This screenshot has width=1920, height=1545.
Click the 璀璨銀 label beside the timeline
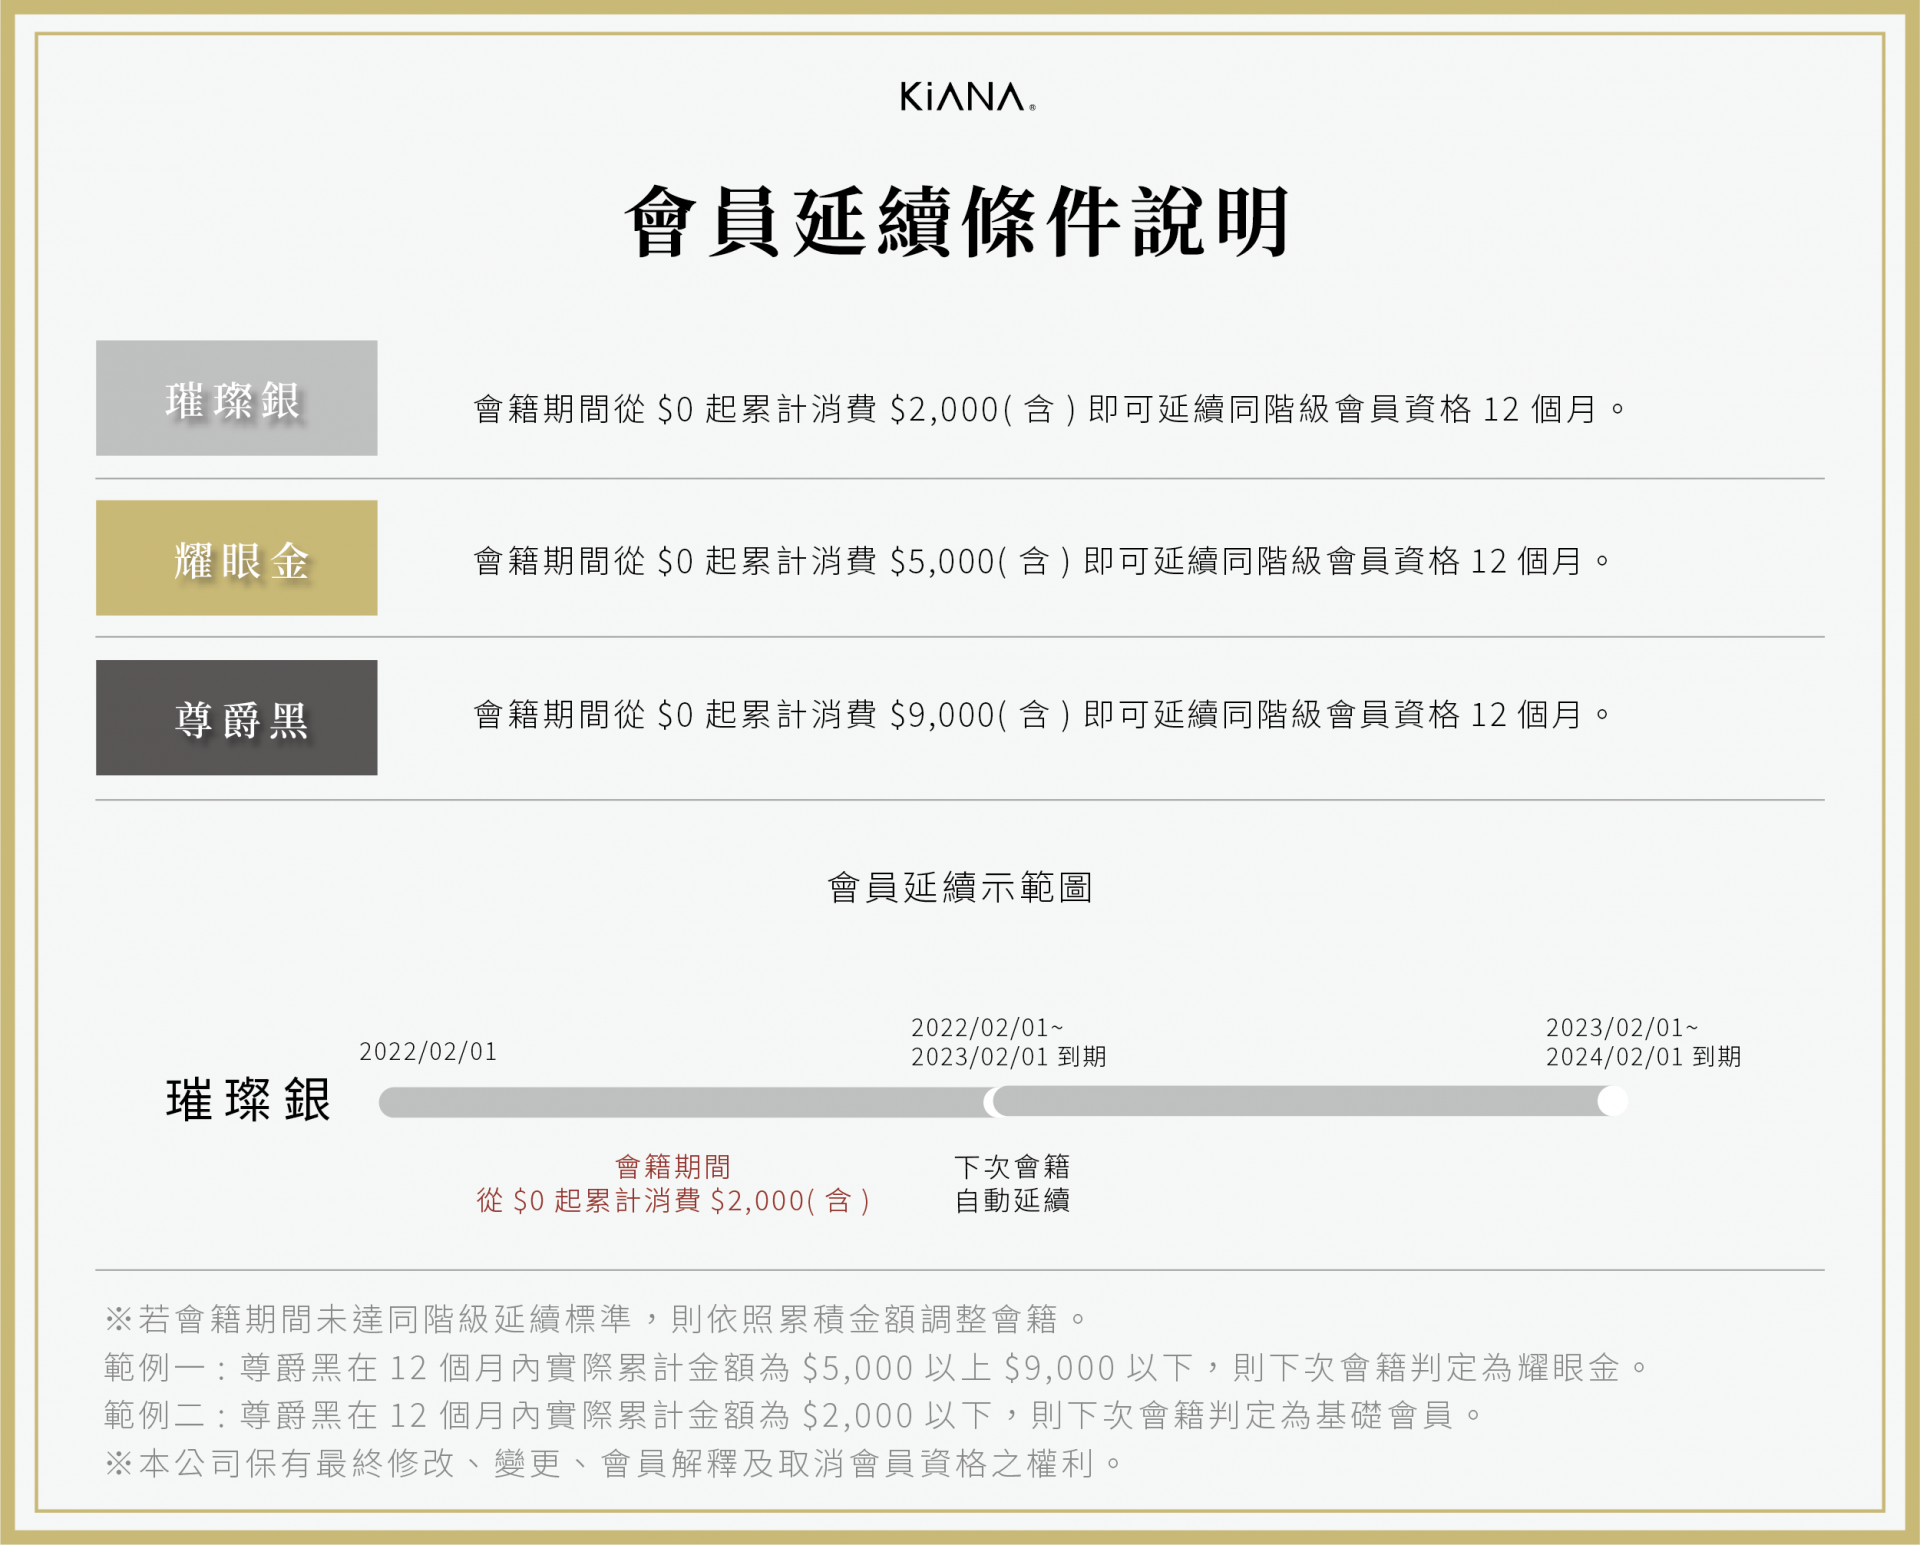coord(248,1100)
